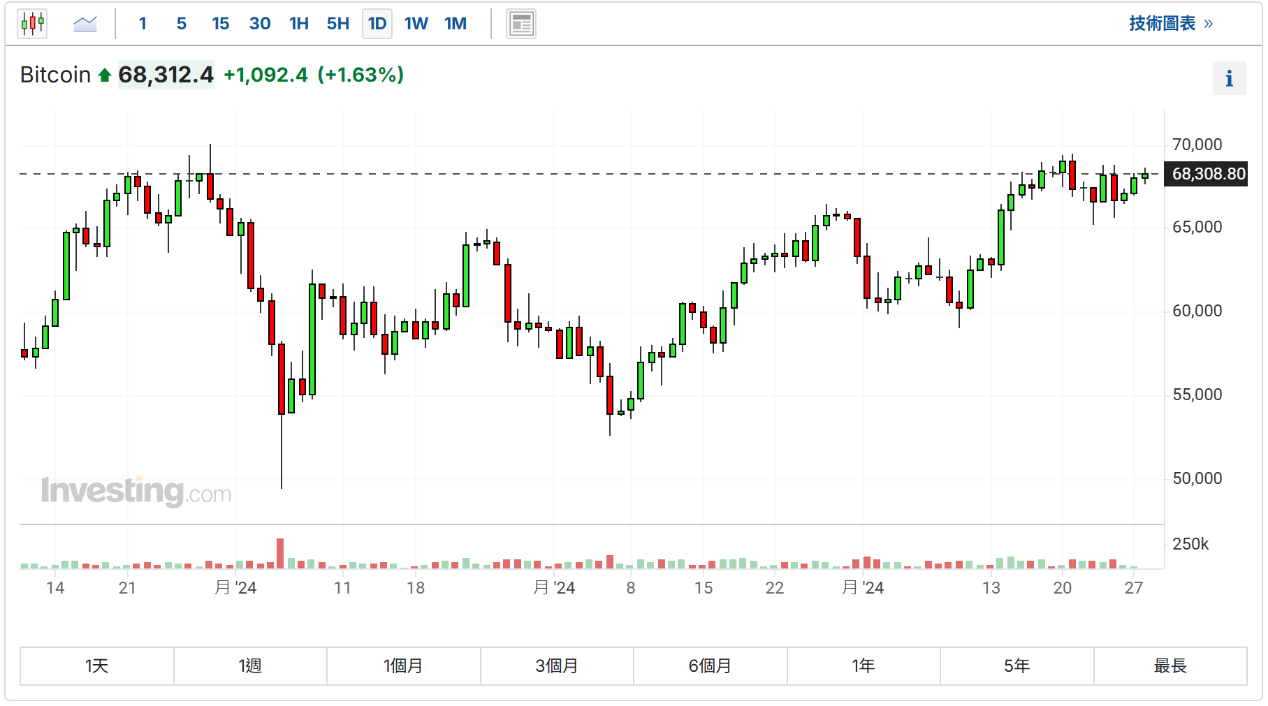Select the active 1D interval
The width and height of the screenshot is (1268, 706).
click(377, 23)
